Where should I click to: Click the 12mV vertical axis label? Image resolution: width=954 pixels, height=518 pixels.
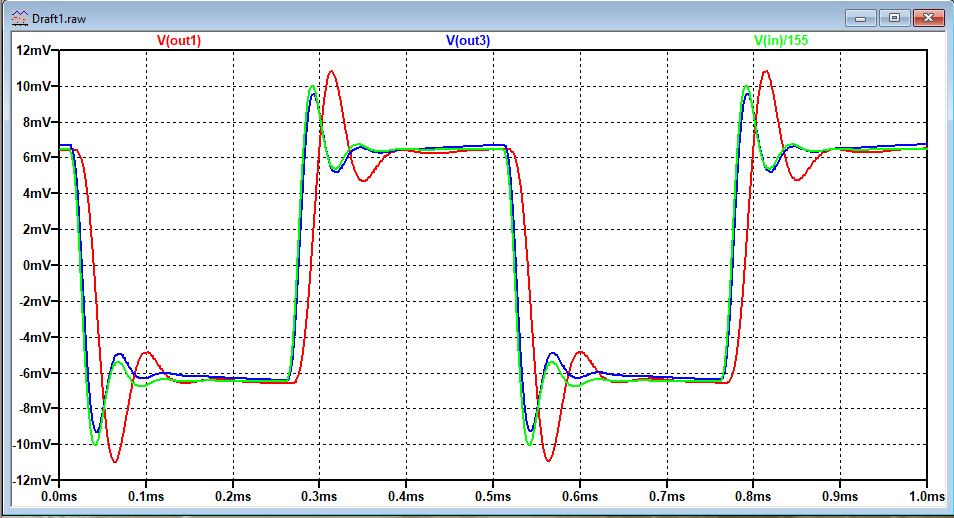pyautogui.click(x=34, y=50)
